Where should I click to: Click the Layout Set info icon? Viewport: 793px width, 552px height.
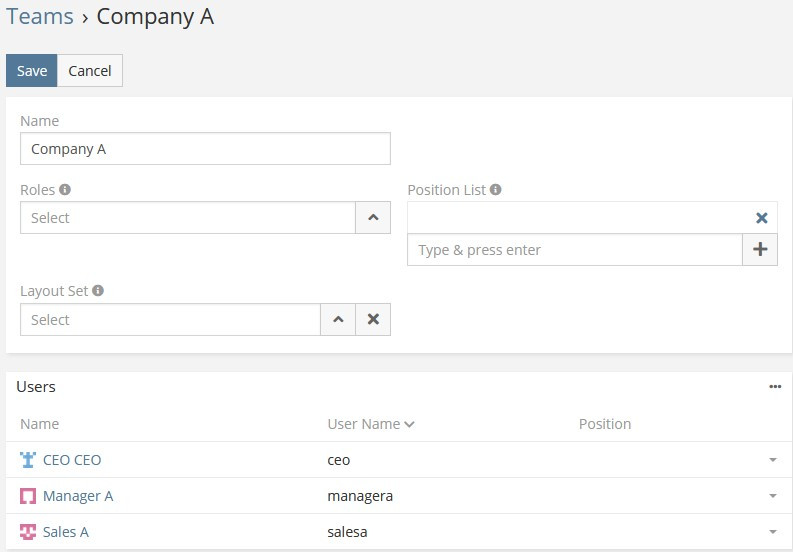[98, 291]
